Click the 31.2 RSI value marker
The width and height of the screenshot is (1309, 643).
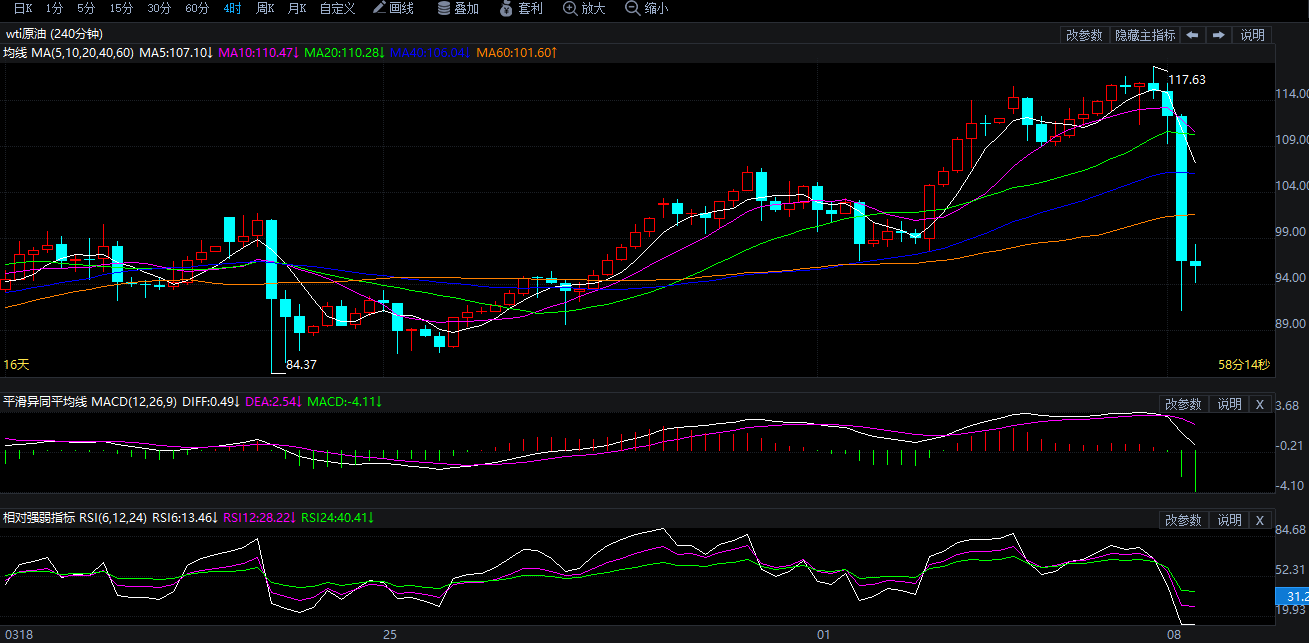[1291, 595]
